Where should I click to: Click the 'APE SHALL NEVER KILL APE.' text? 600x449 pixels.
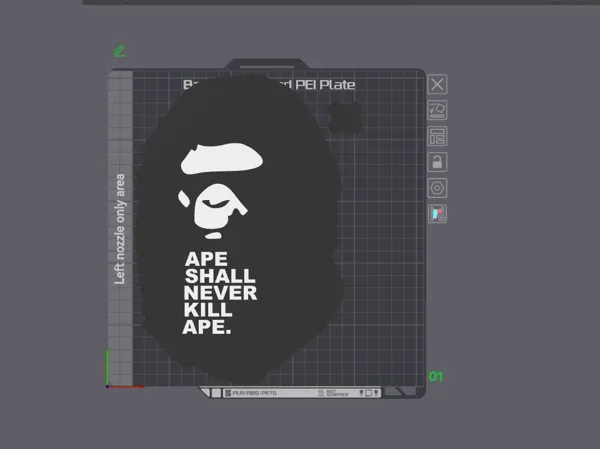(x=220, y=293)
